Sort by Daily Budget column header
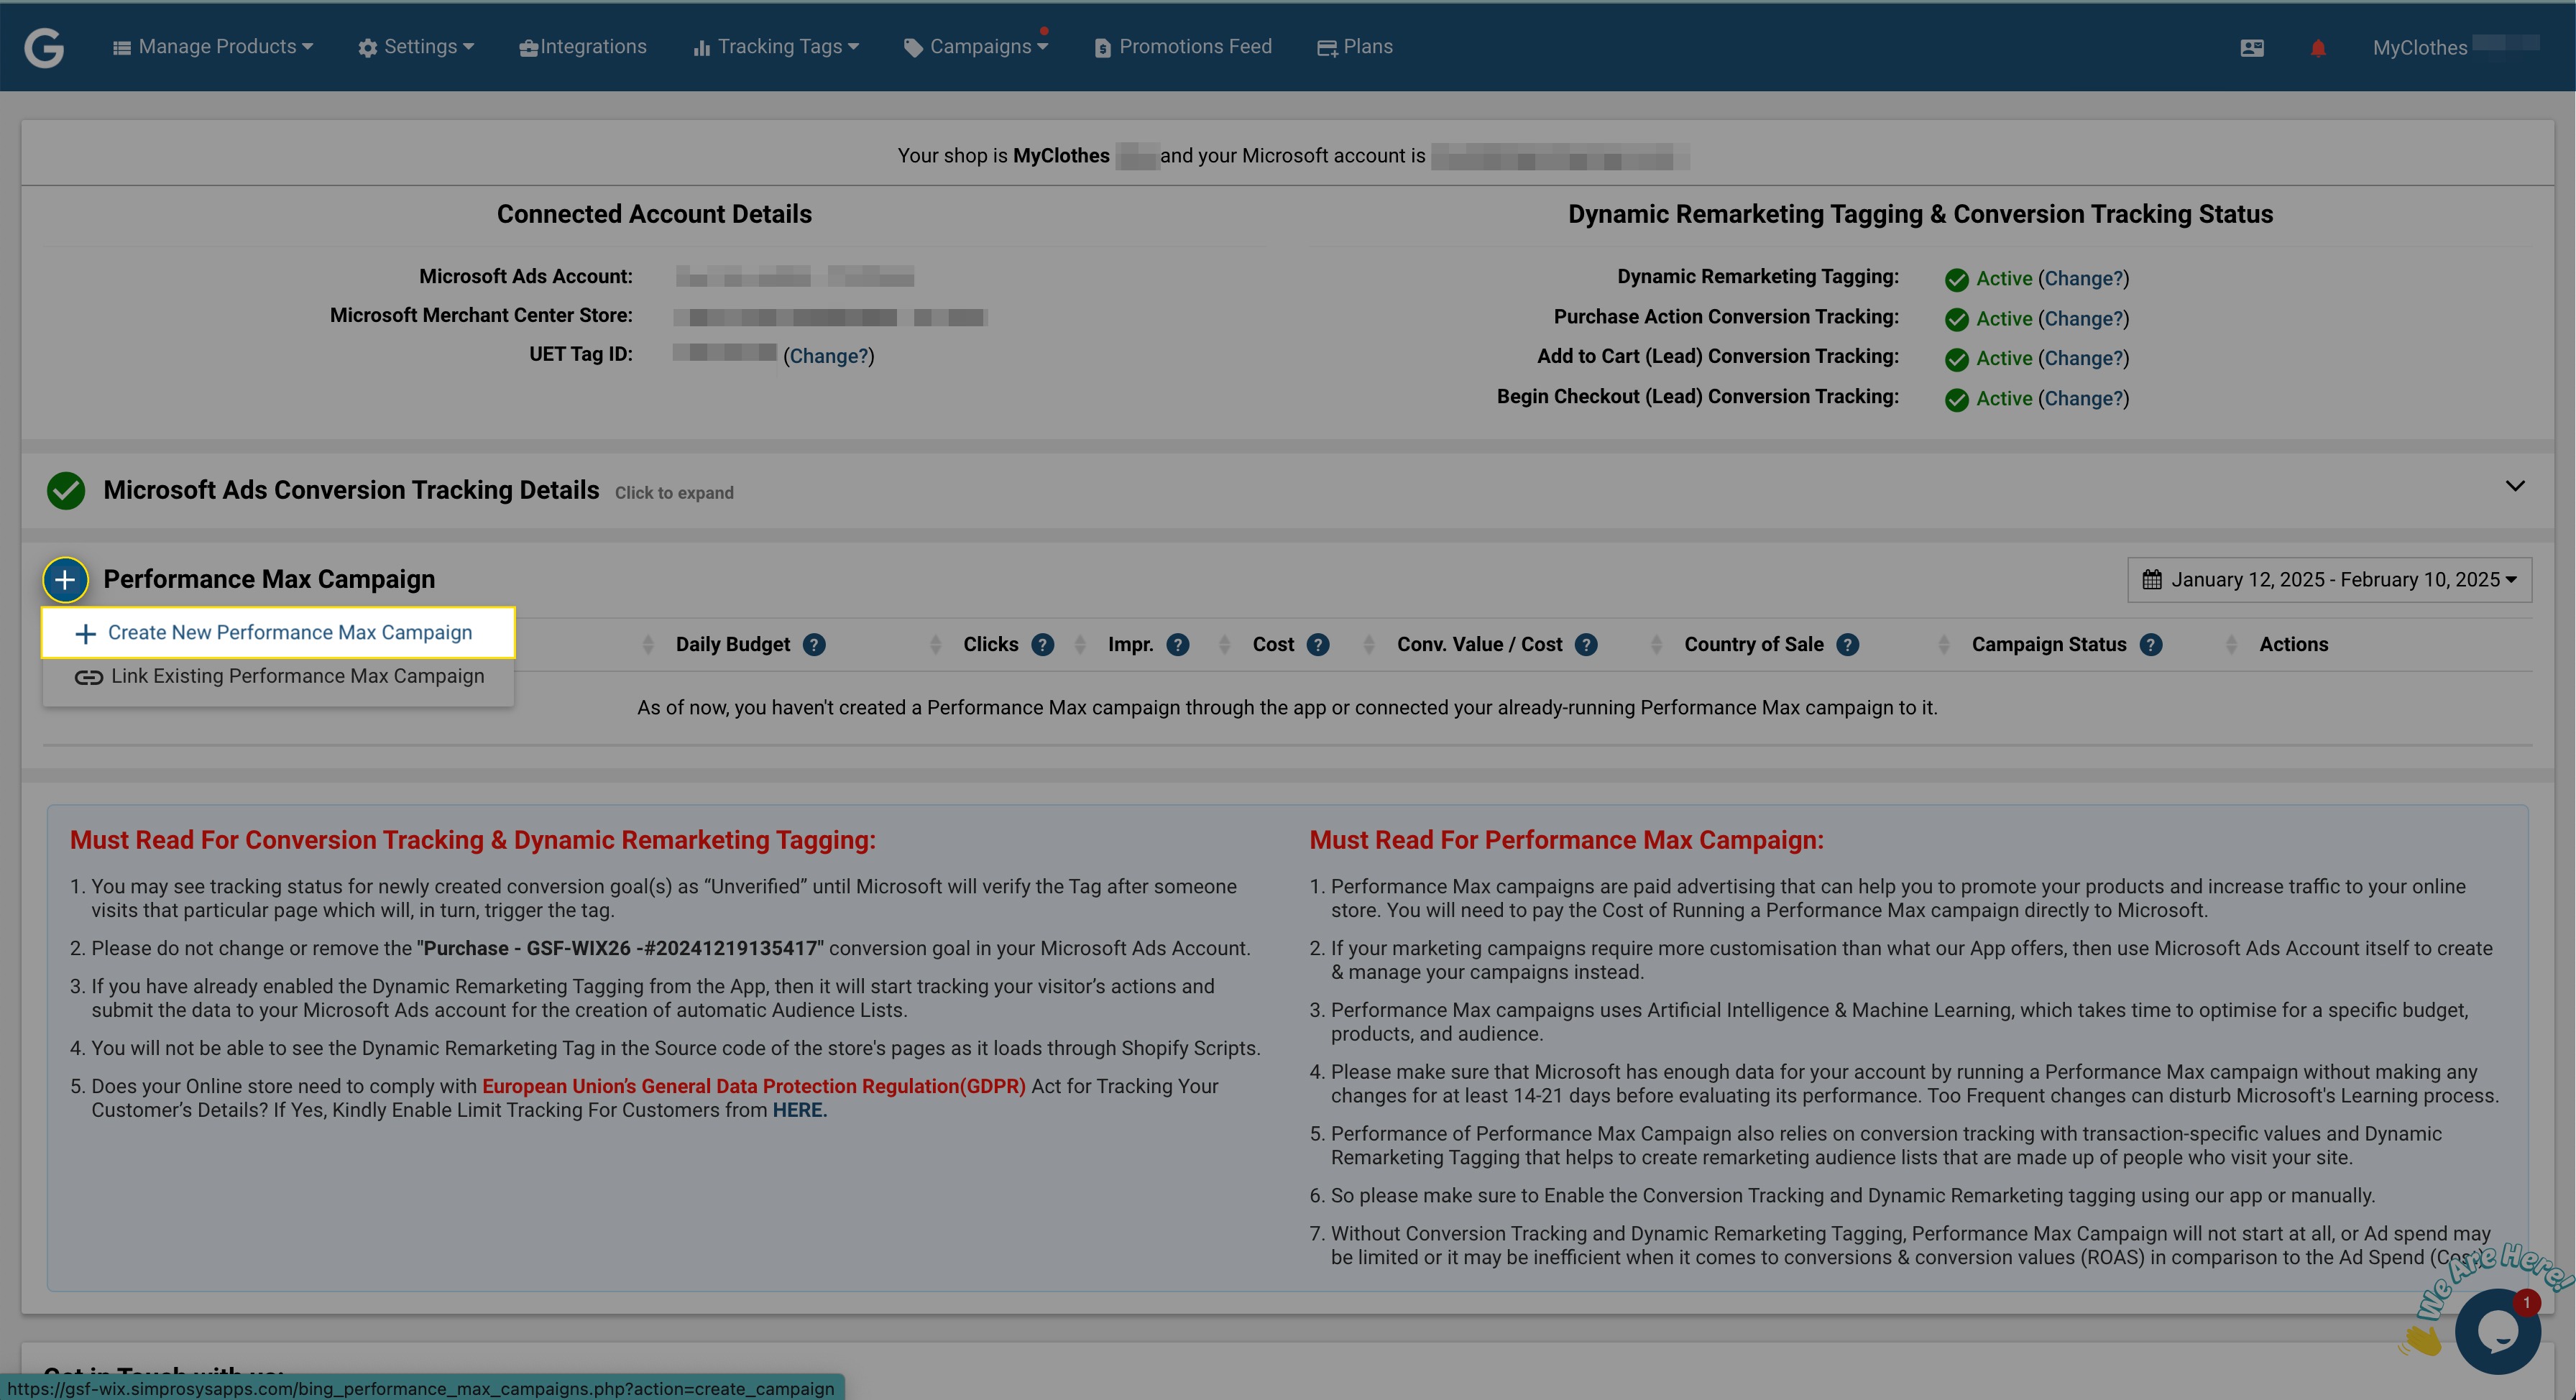 pyautogui.click(x=732, y=645)
